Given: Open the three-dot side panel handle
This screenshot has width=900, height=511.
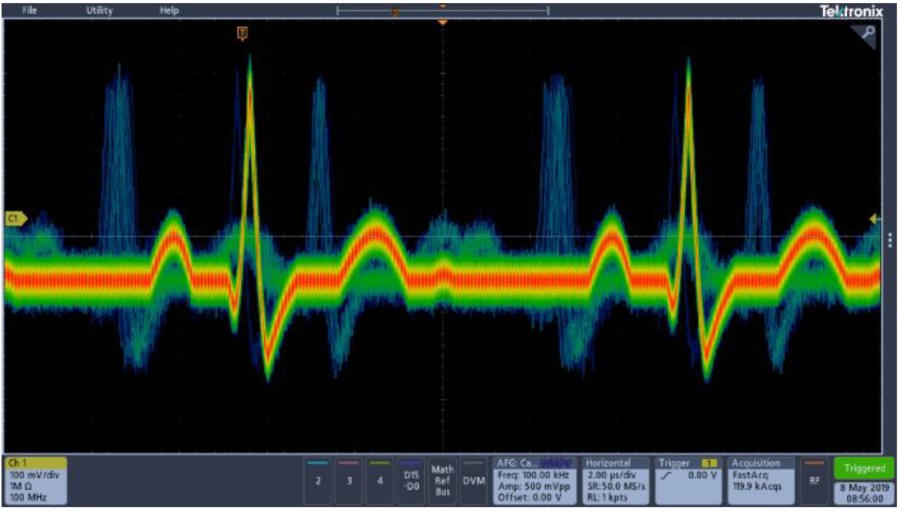Looking at the screenshot, I should point(890,239).
